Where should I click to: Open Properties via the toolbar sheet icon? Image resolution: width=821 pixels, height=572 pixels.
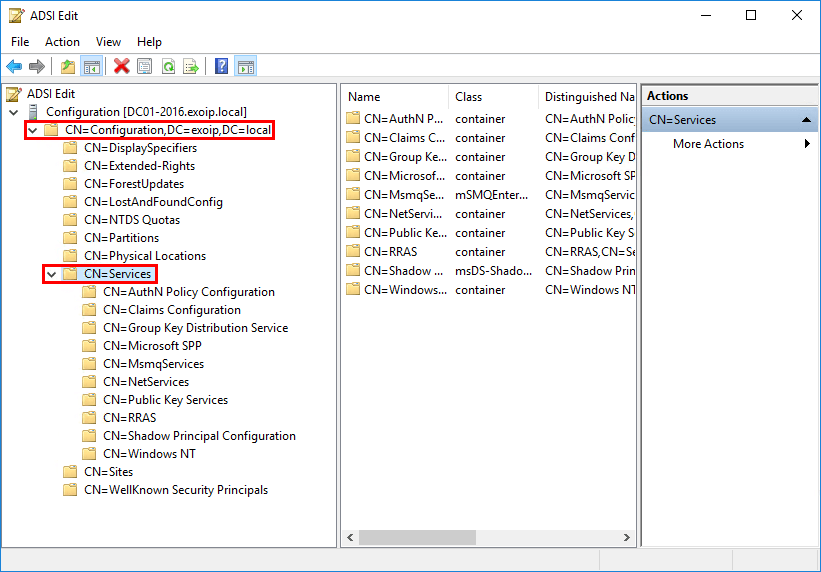coord(145,67)
